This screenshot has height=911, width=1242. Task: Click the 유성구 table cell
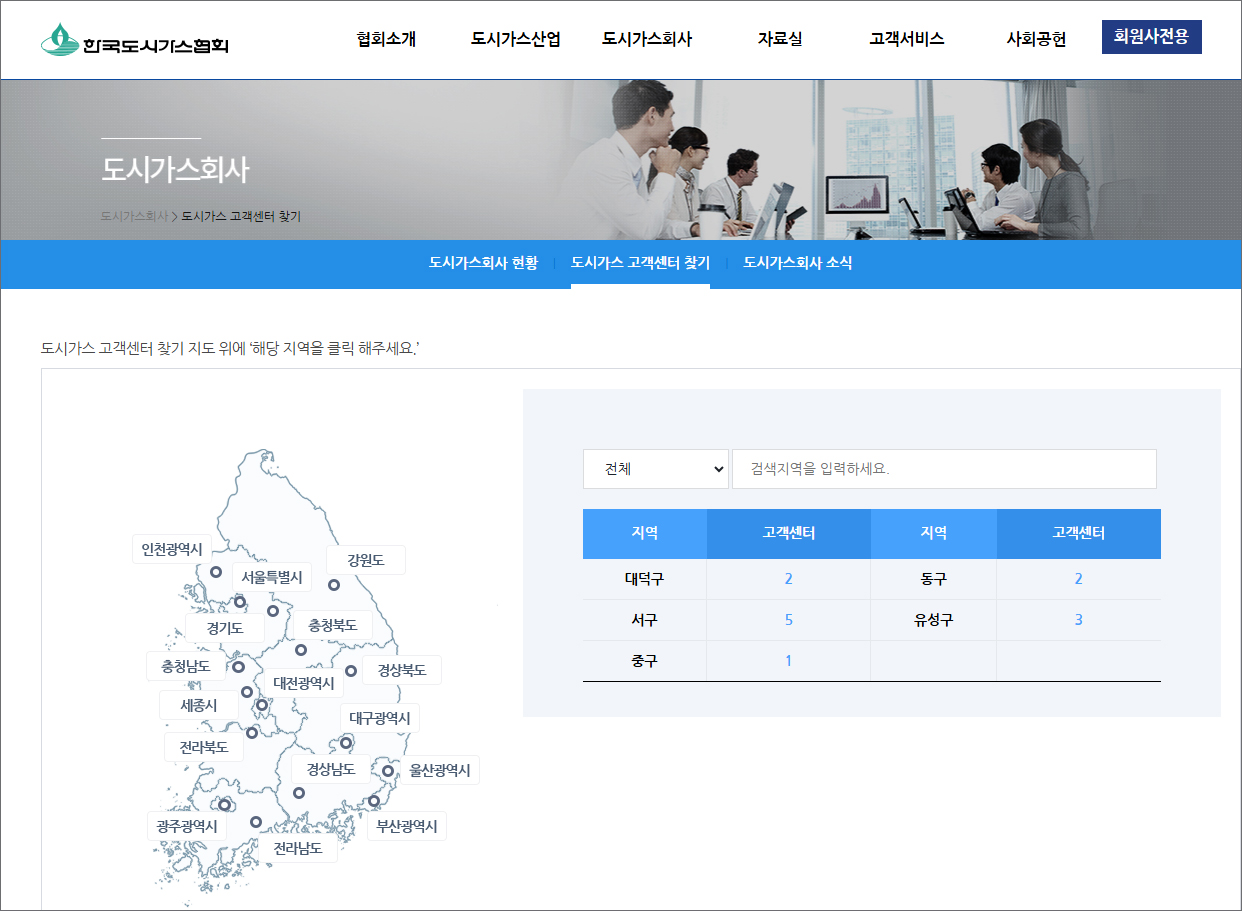[933, 620]
